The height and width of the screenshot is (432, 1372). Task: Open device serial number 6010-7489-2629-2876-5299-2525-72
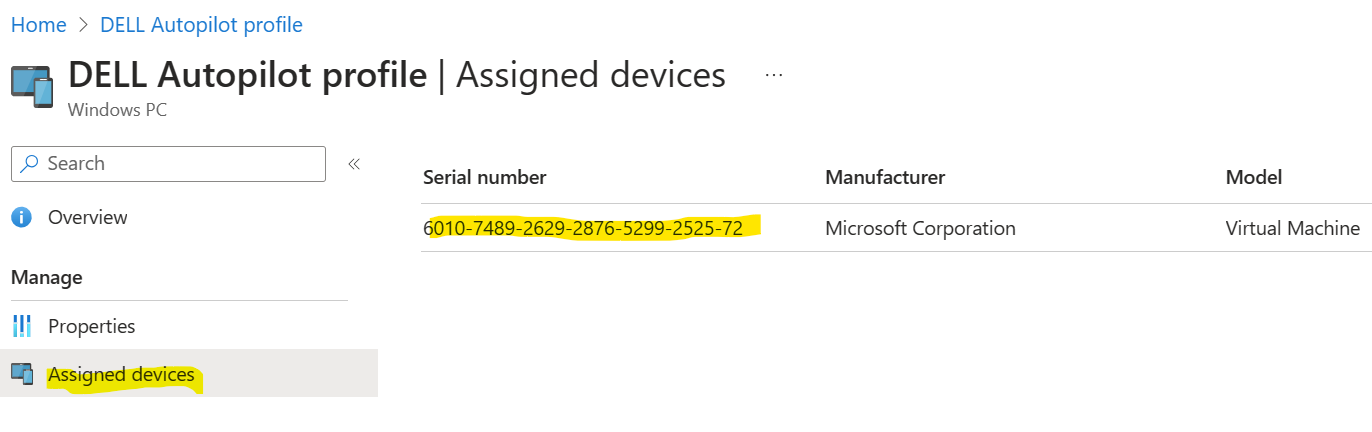click(x=583, y=228)
